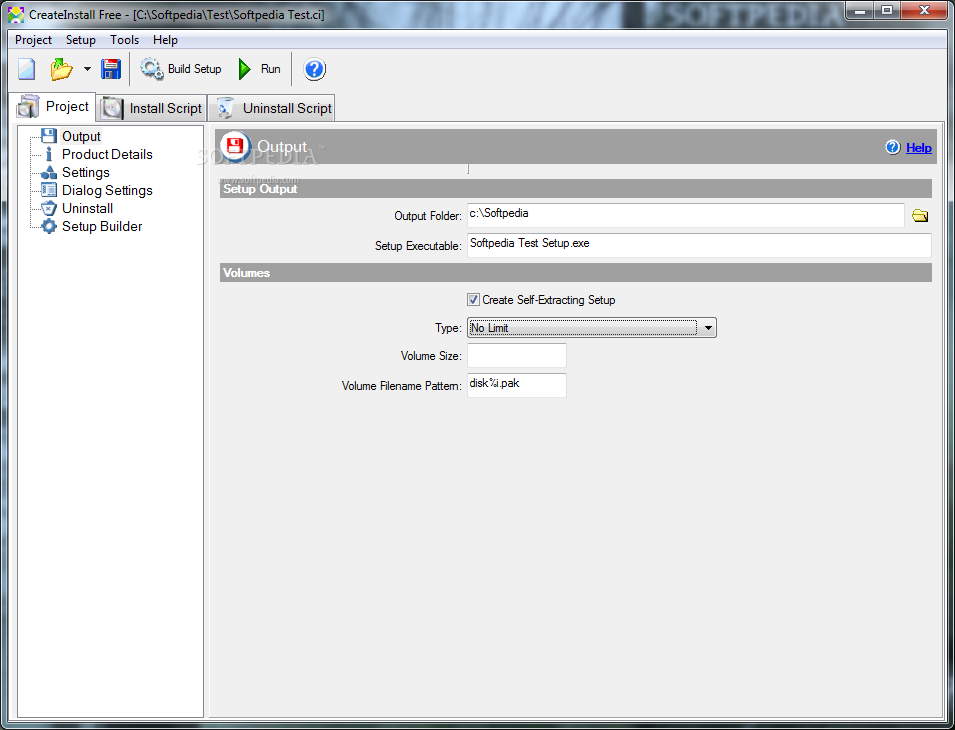Viewport: 955px width, 730px height.
Task: Open the Type dropdown showing No Limit
Action: point(591,328)
